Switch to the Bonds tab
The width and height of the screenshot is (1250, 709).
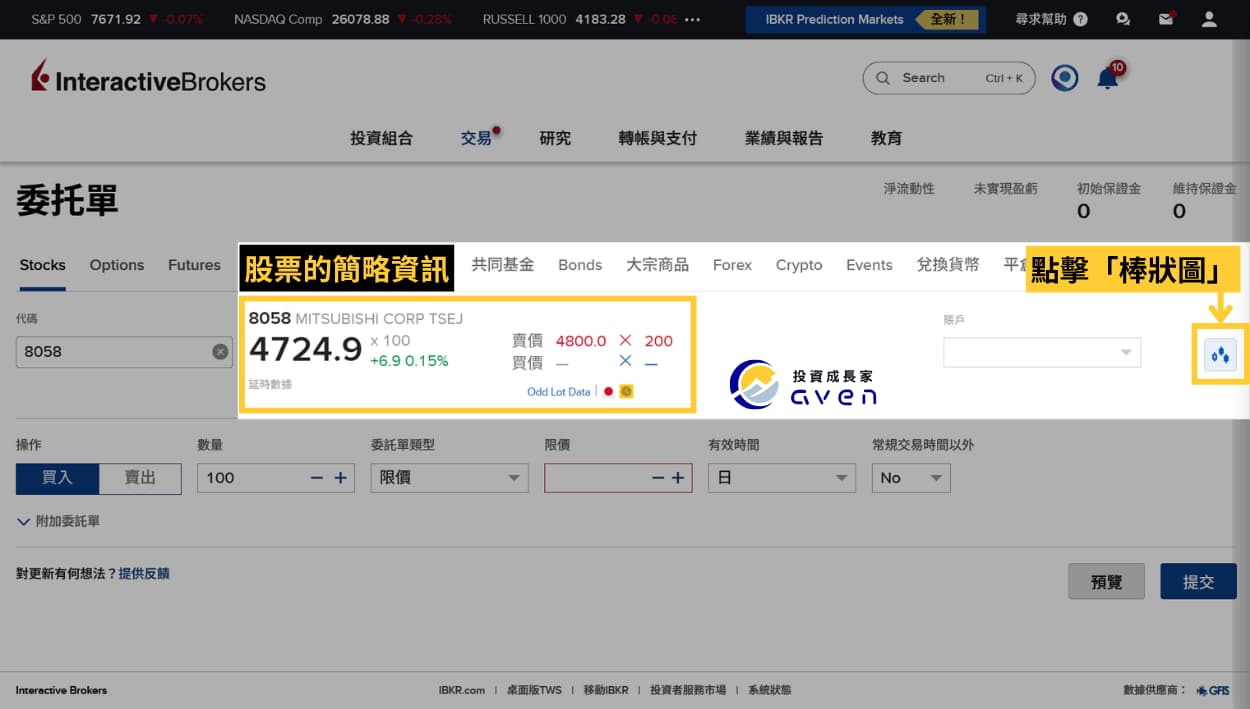click(580, 265)
